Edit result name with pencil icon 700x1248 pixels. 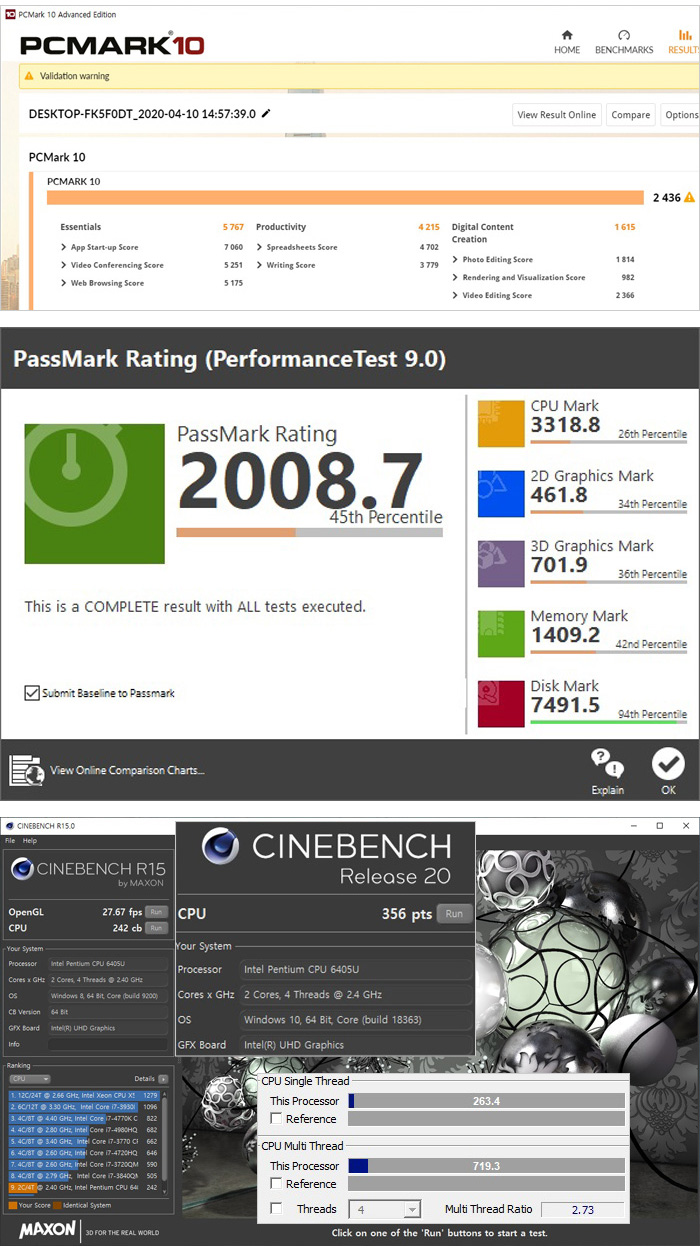(x=266, y=113)
